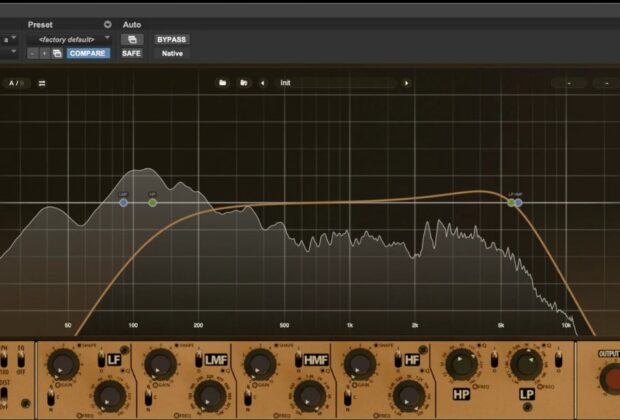Click the red OUTPUT knob

(x=612, y=379)
